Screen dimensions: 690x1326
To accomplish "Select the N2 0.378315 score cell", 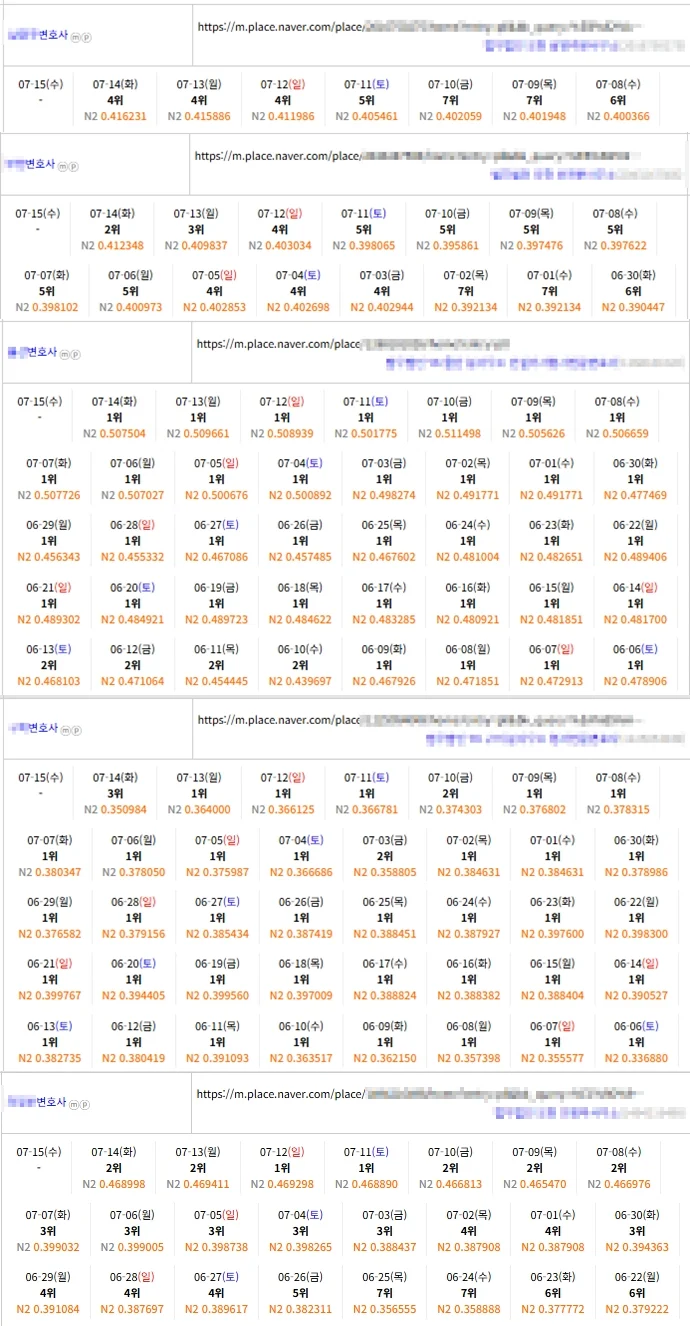I will click(x=618, y=809).
